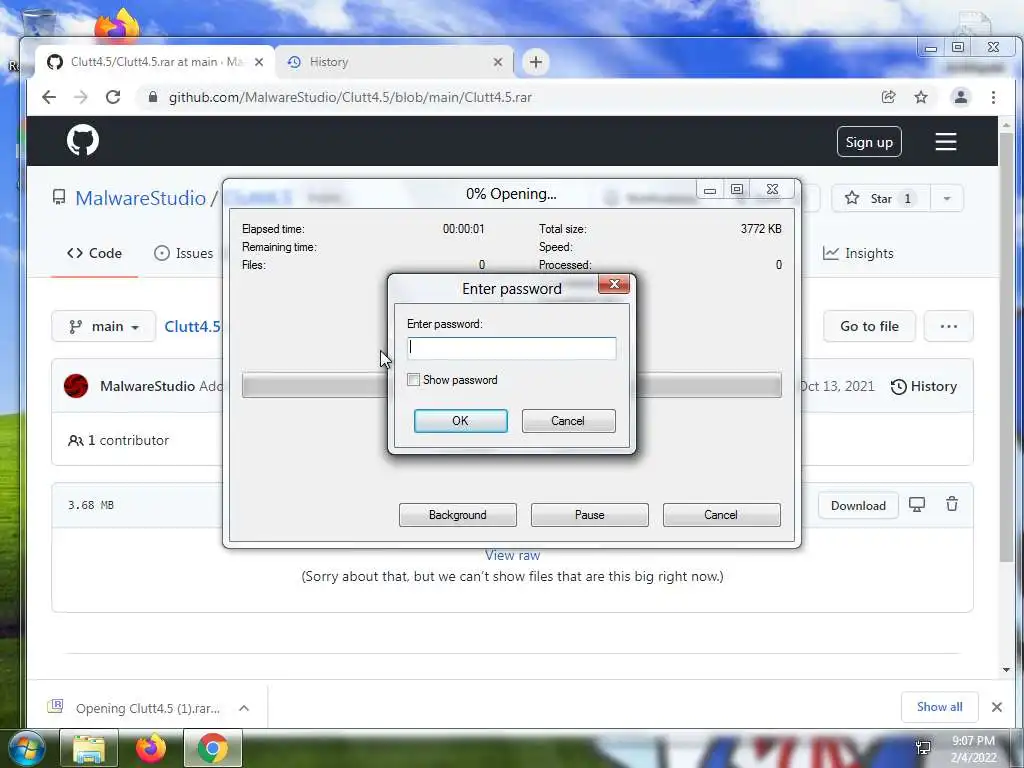
Task: Reload the GitHub page
Action: click(113, 97)
